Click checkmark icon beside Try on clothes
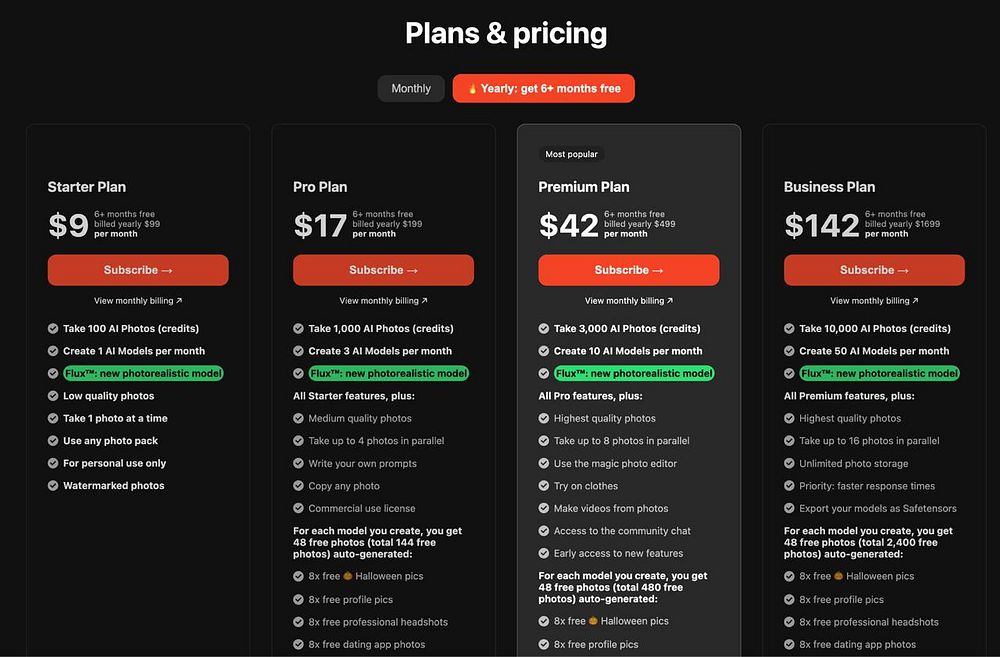The image size is (1000, 657). point(544,485)
